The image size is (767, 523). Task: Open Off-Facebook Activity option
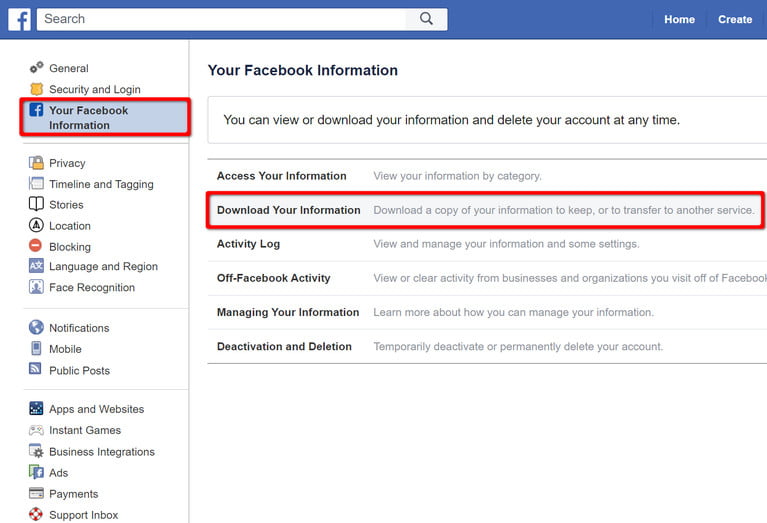(x=273, y=278)
